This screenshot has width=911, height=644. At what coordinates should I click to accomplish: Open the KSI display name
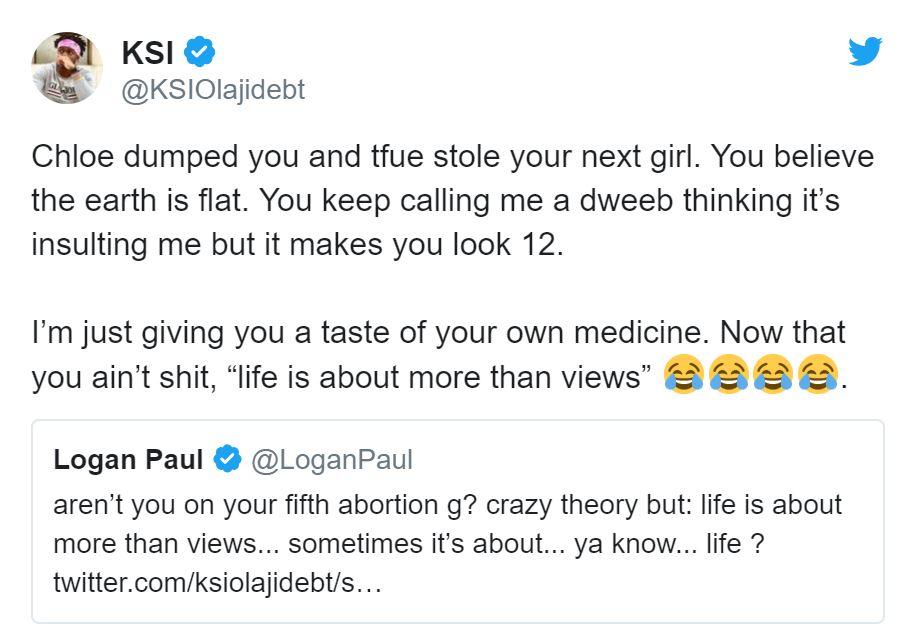pyautogui.click(x=147, y=51)
